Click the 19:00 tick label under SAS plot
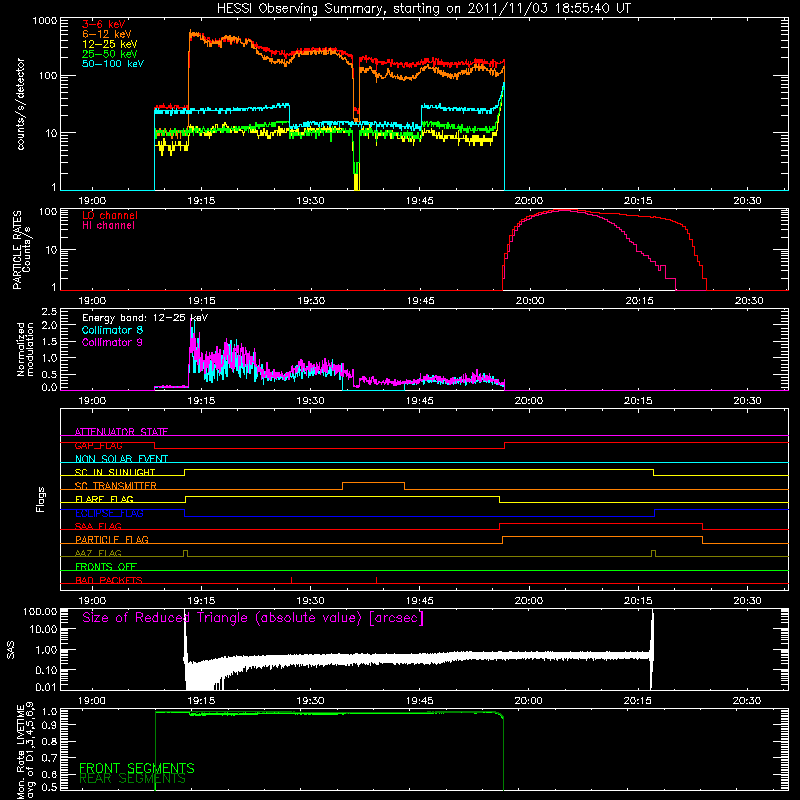This screenshot has height=800, width=800. coord(92,701)
